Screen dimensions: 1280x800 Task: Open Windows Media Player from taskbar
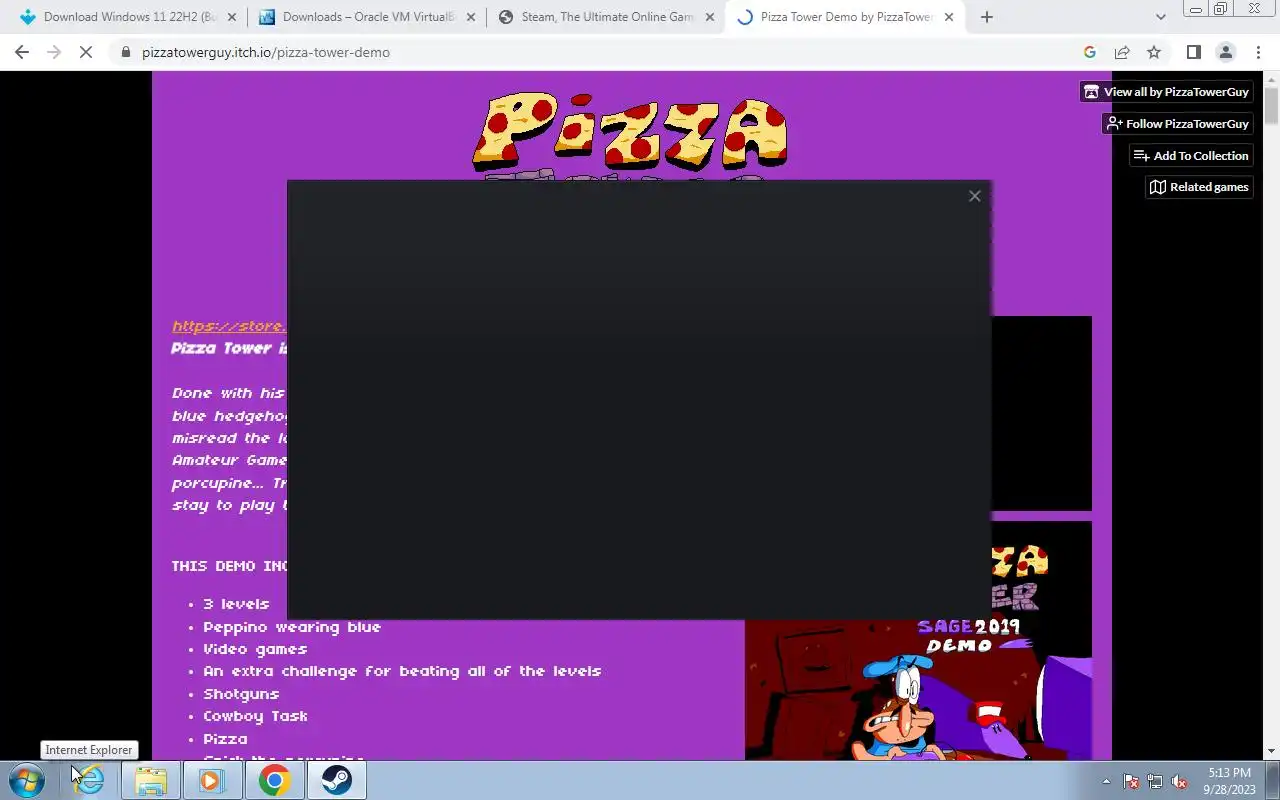[212, 780]
